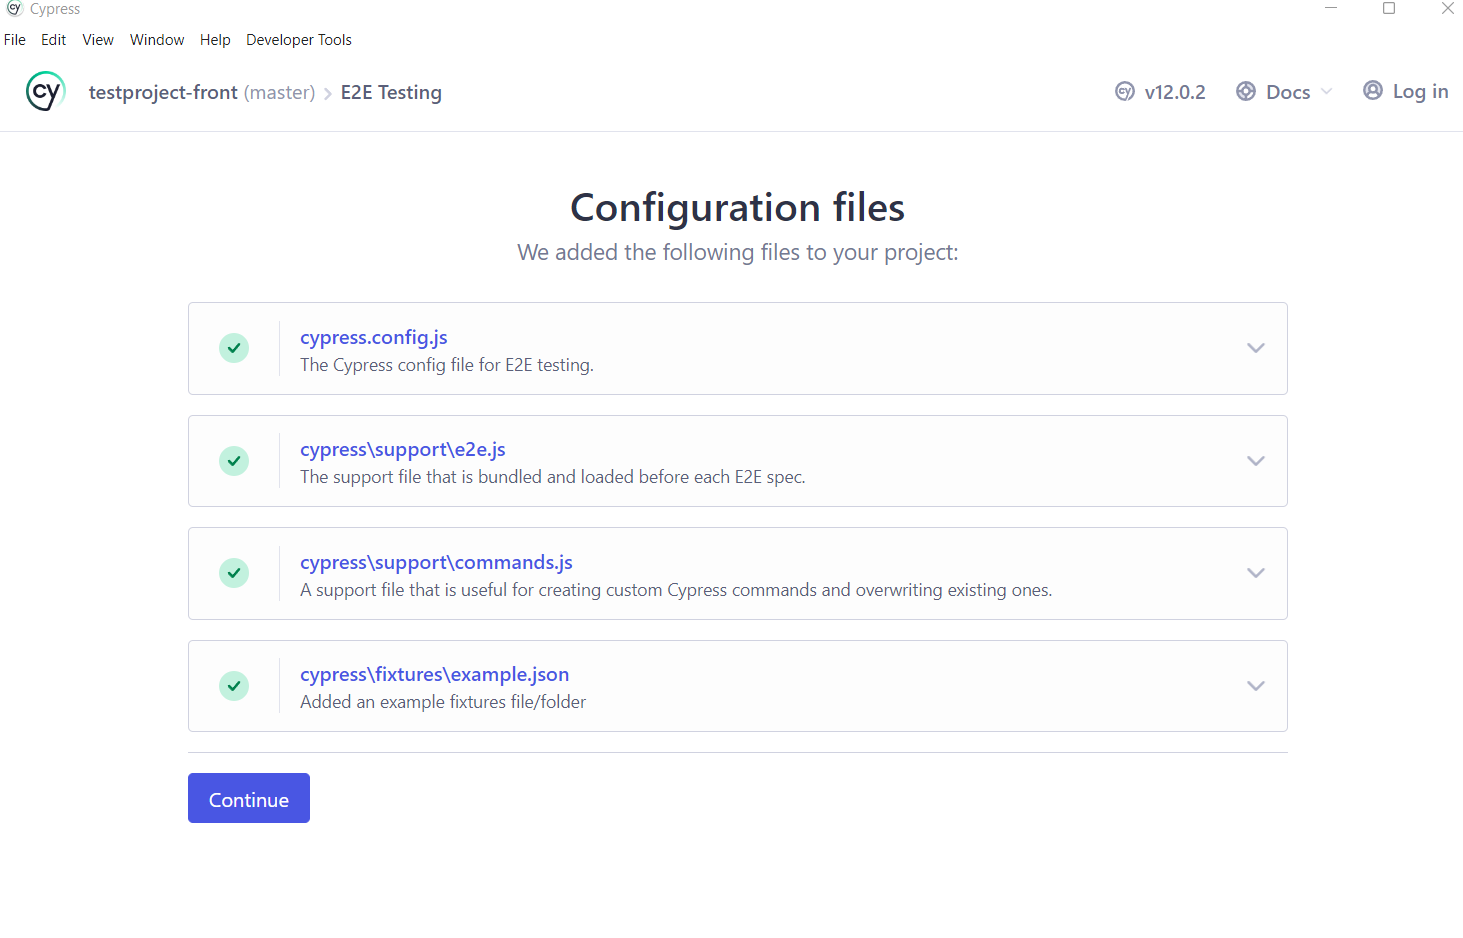
Task: Click the globe icon next to Docs
Action: (1246, 91)
